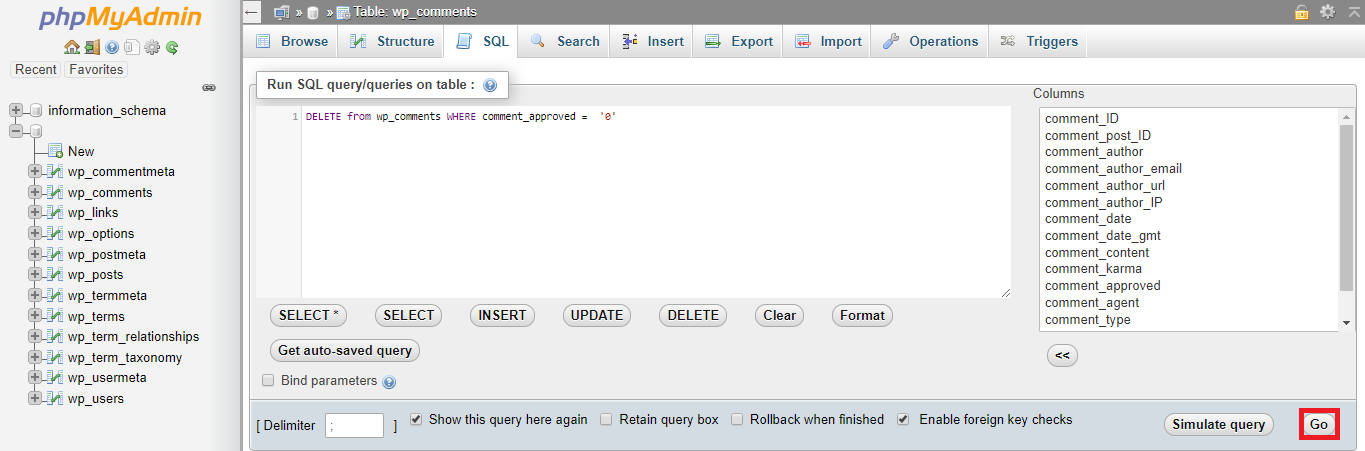Click the Delimiter input field
The width and height of the screenshot is (1365, 451).
[x=354, y=425]
